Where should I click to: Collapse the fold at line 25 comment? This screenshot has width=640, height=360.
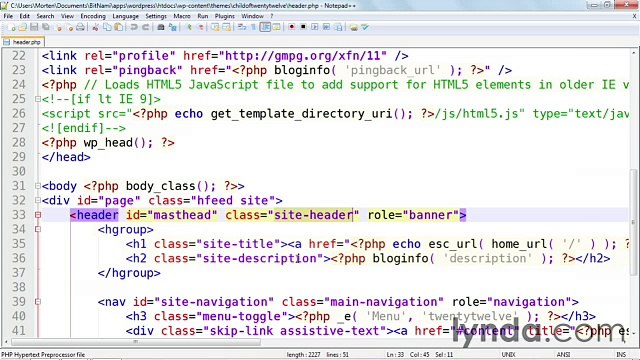38,99
